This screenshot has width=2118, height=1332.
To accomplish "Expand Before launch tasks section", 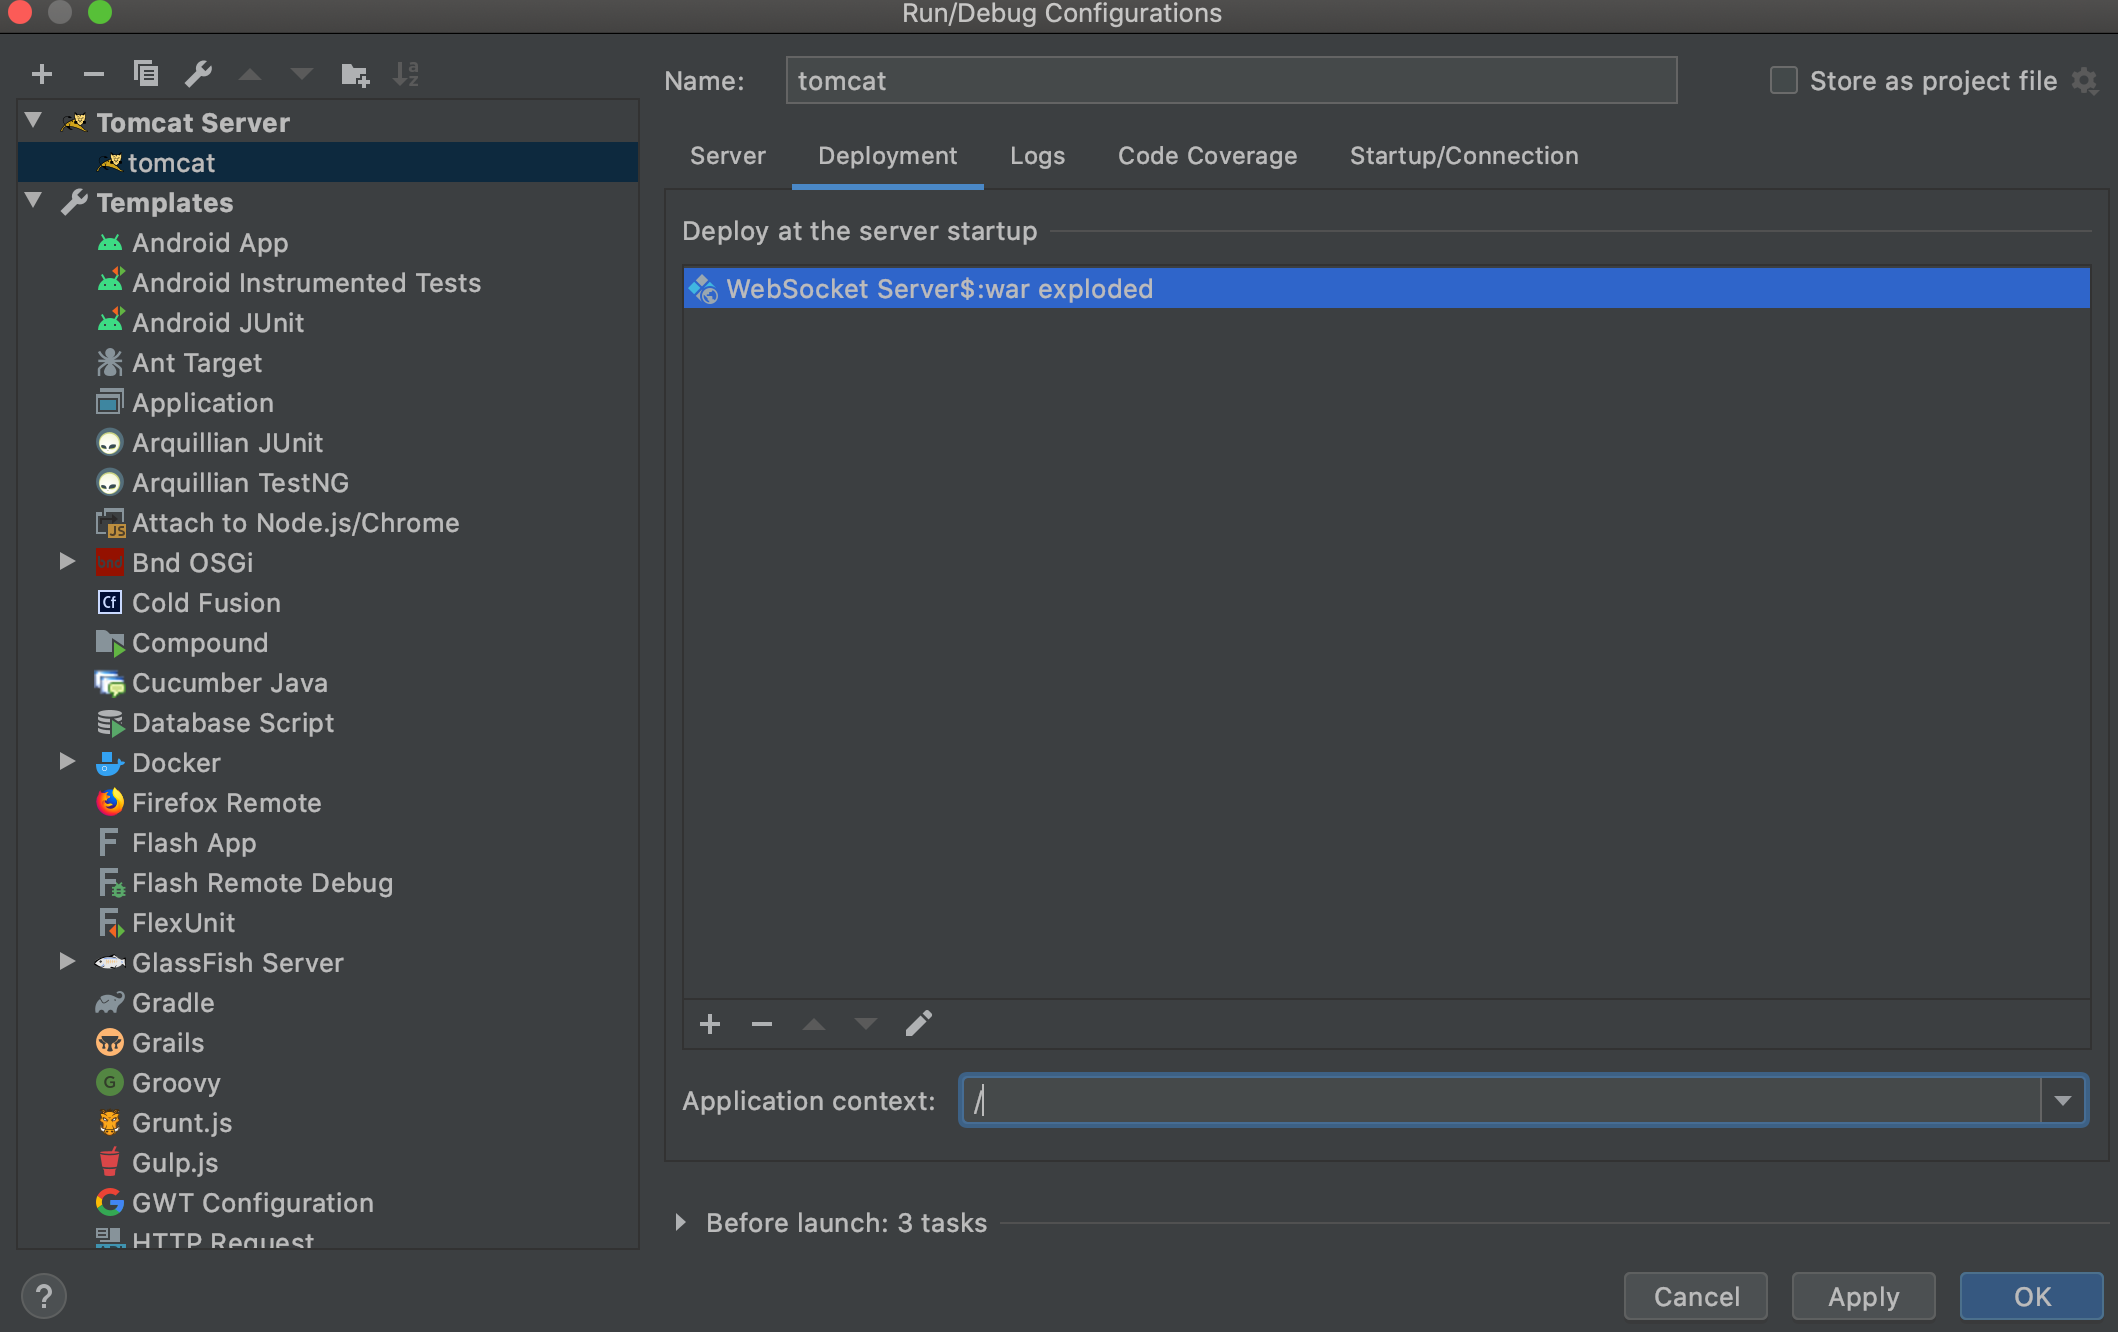I will (x=680, y=1222).
